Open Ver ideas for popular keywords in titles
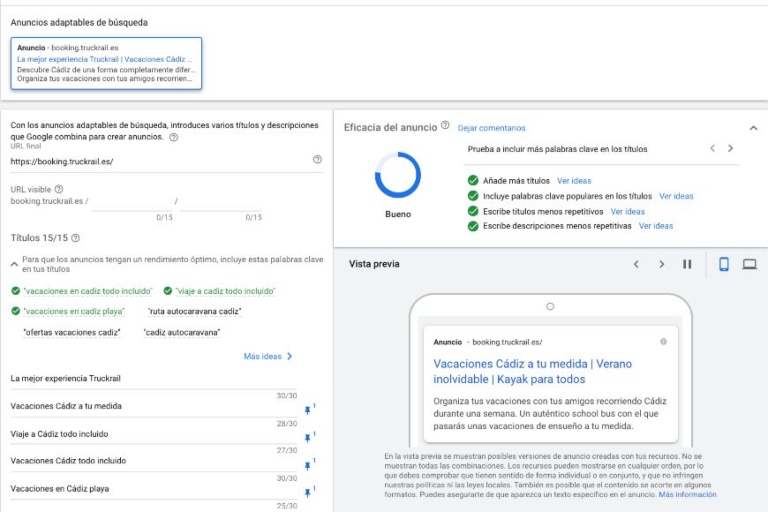768x512 pixels. [676, 196]
